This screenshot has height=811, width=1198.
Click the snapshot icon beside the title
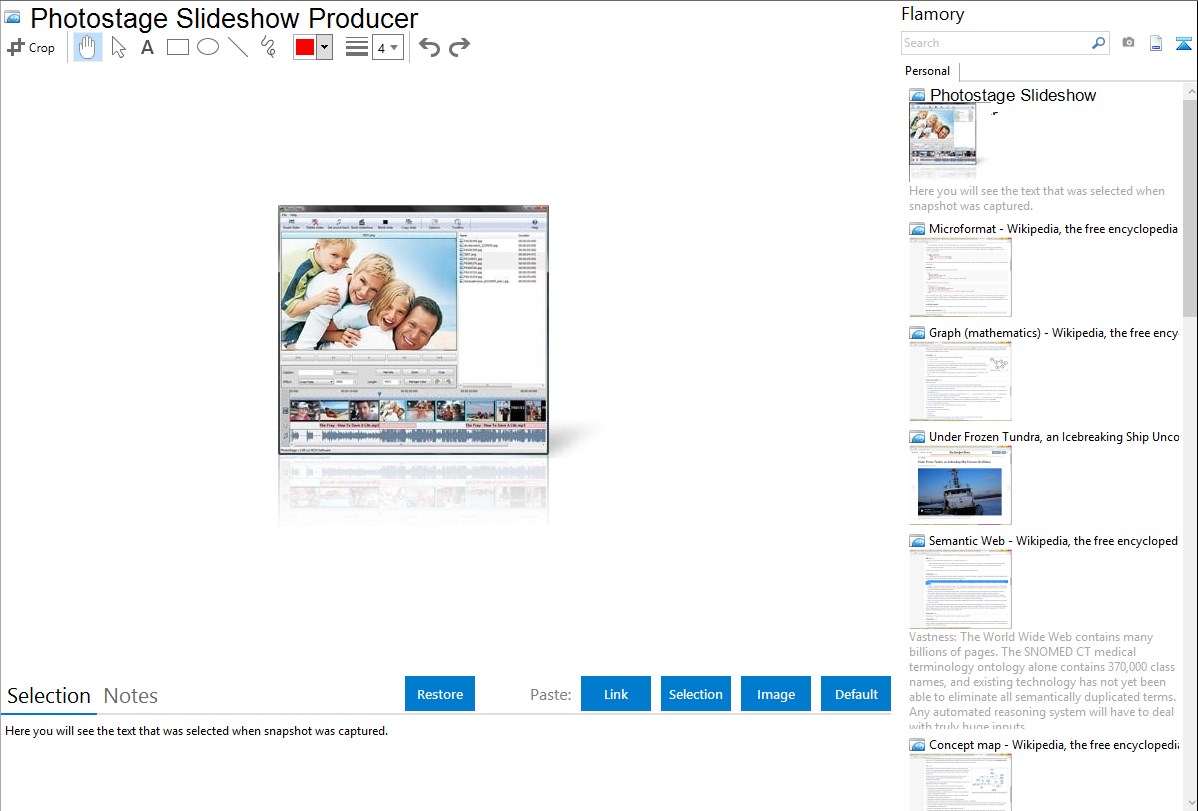(x=12, y=17)
